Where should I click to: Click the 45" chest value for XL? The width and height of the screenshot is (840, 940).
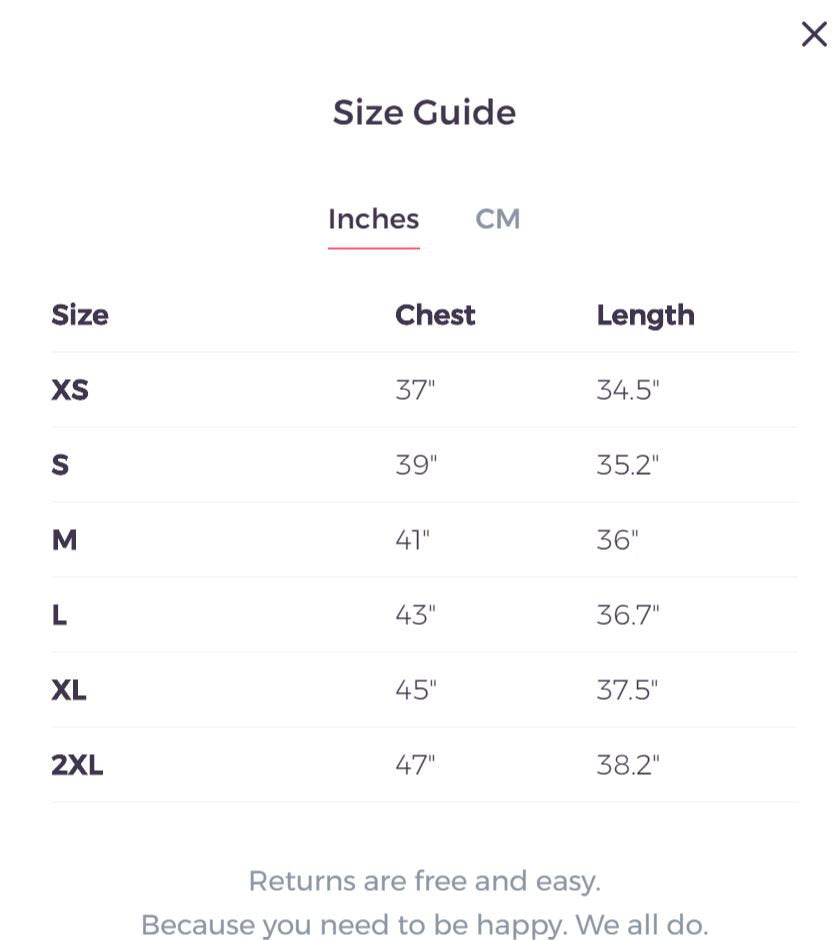pyautogui.click(x=416, y=690)
